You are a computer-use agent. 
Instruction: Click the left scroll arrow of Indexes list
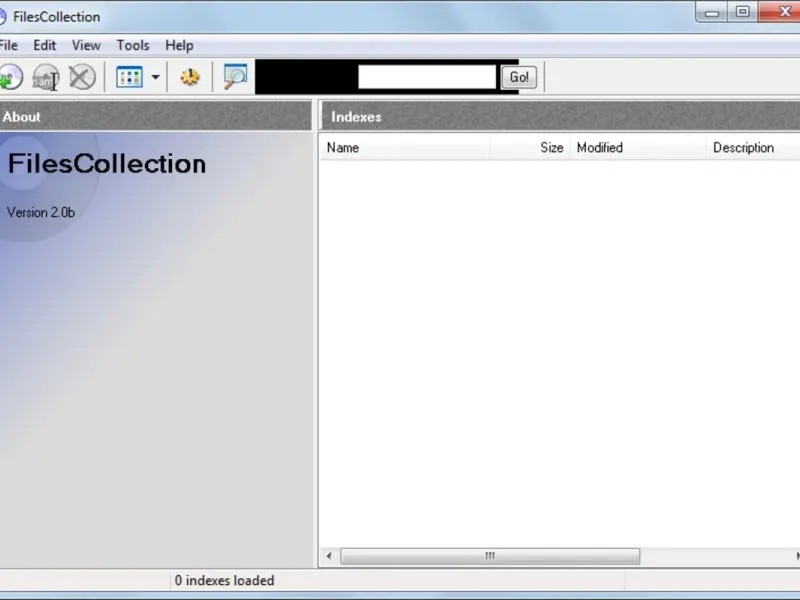click(329, 556)
